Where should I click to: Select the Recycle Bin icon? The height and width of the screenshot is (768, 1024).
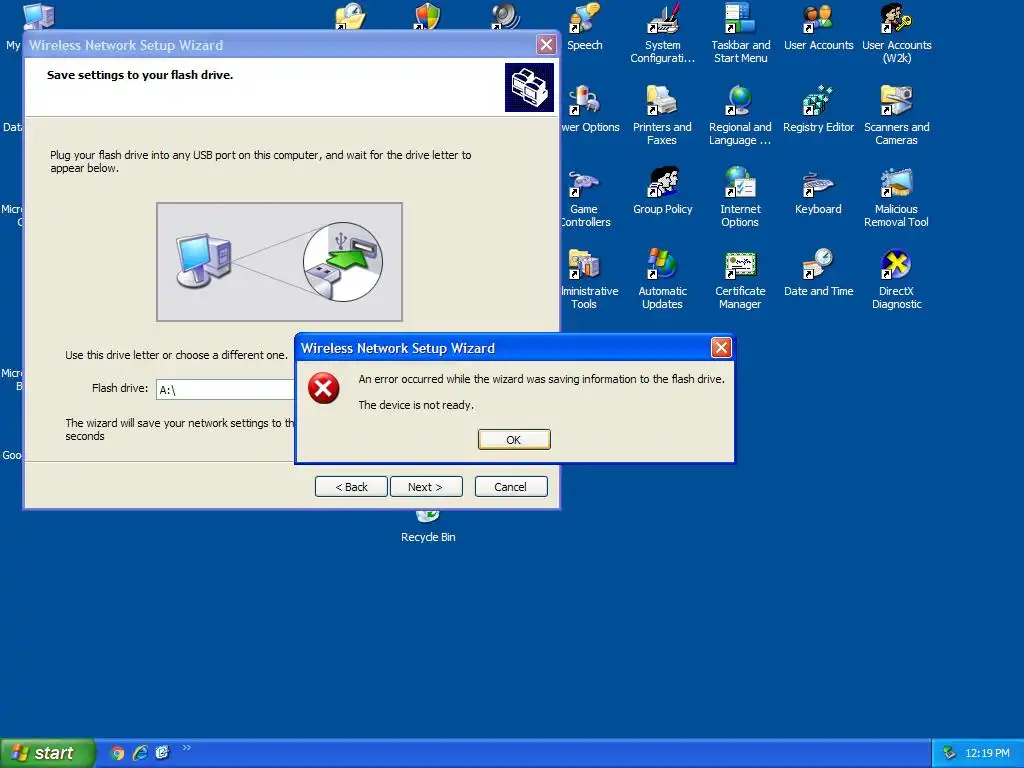(428, 528)
